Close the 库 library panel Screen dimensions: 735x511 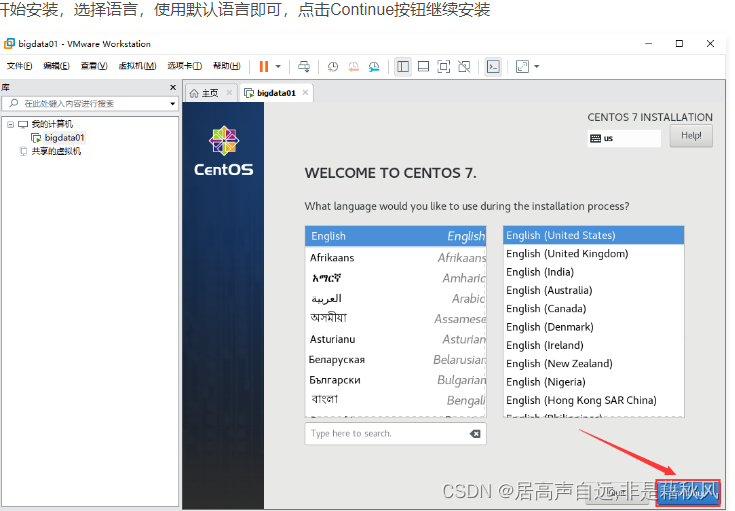[x=173, y=88]
